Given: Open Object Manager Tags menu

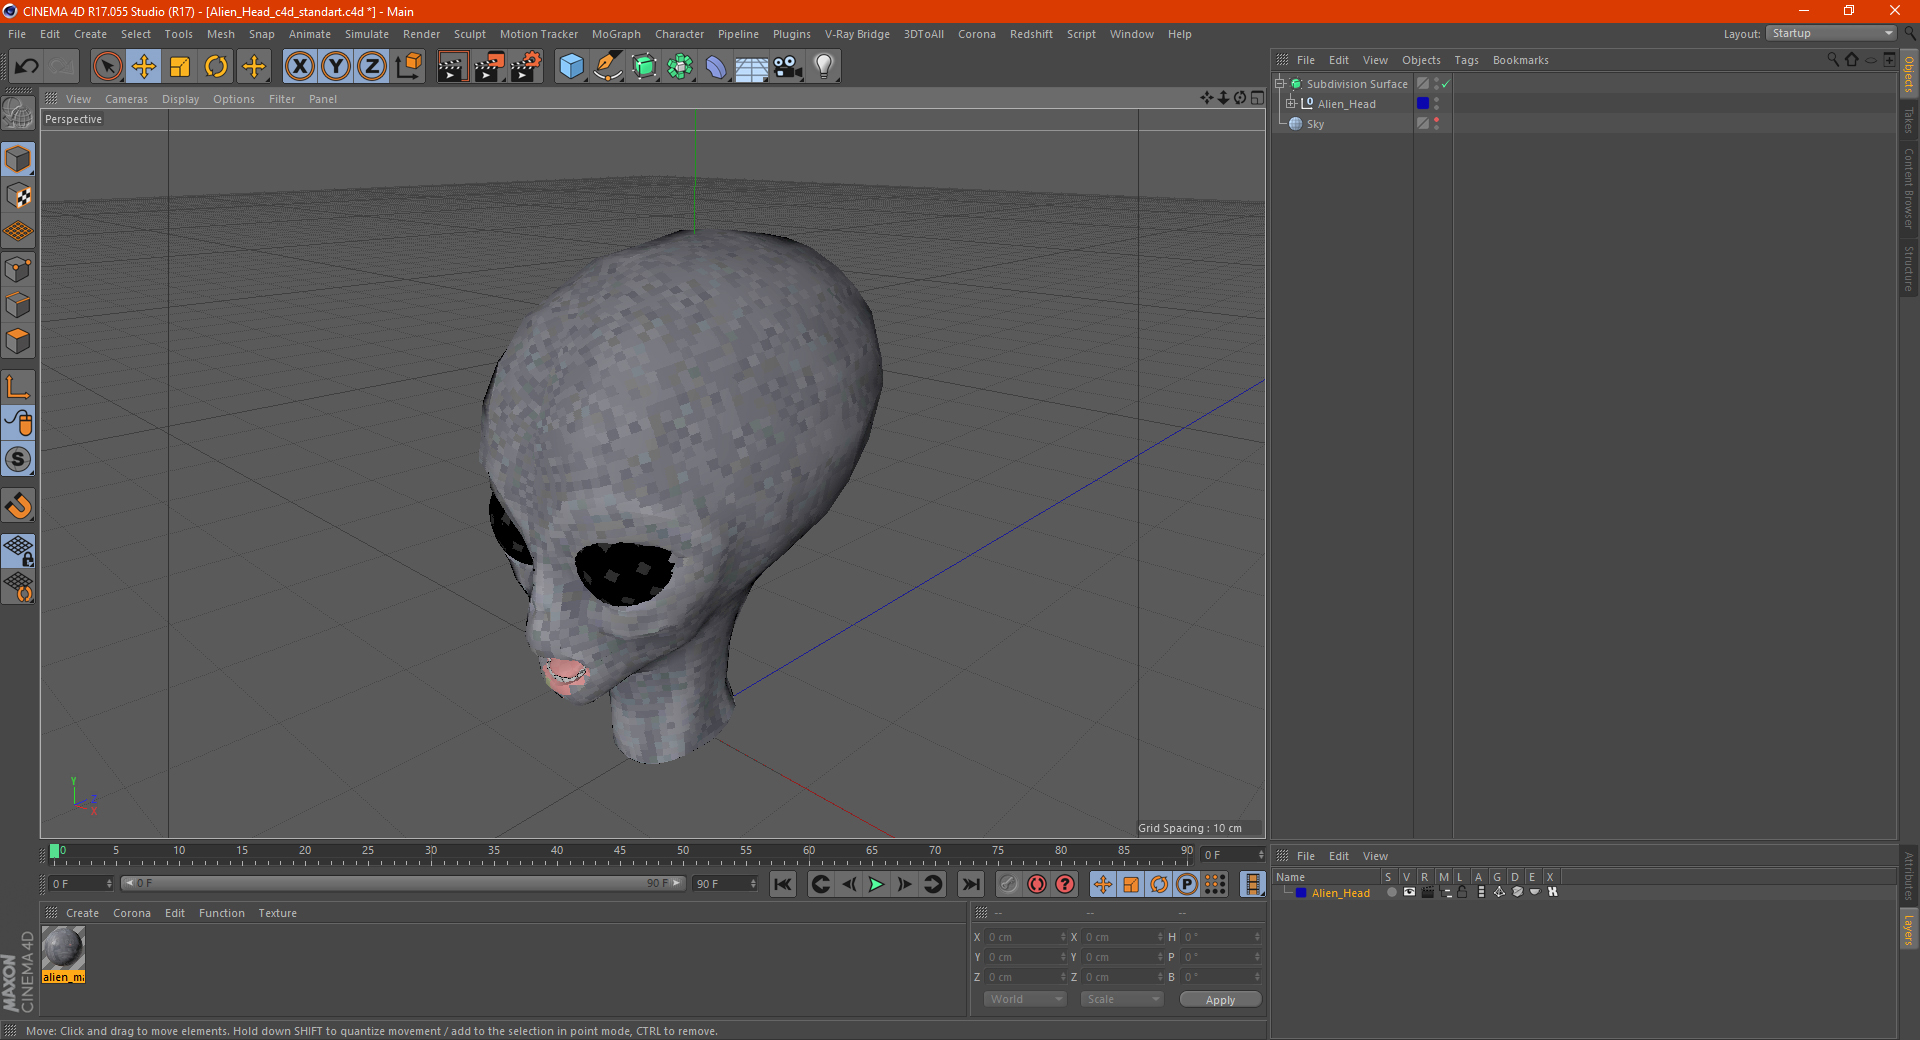Looking at the screenshot, I should 1466,60.
